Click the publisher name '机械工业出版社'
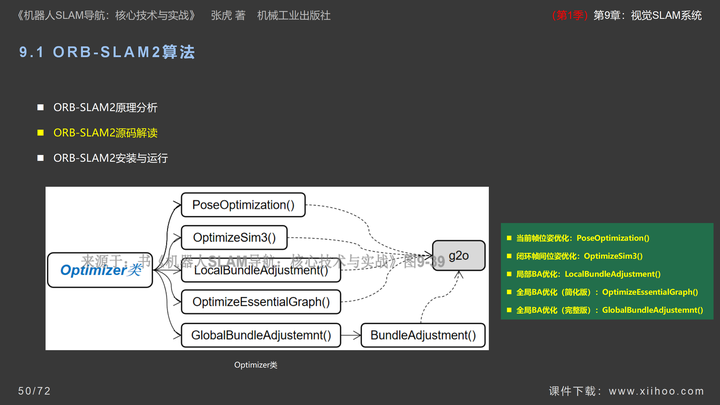Image resolution: width=720 pixels, height=405 pixels. (294, 16)
